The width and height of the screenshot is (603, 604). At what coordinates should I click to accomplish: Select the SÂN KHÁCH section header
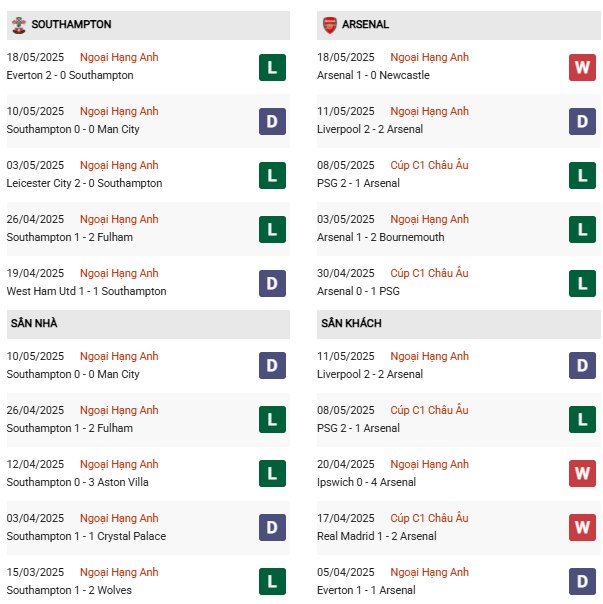coord(351,324)
